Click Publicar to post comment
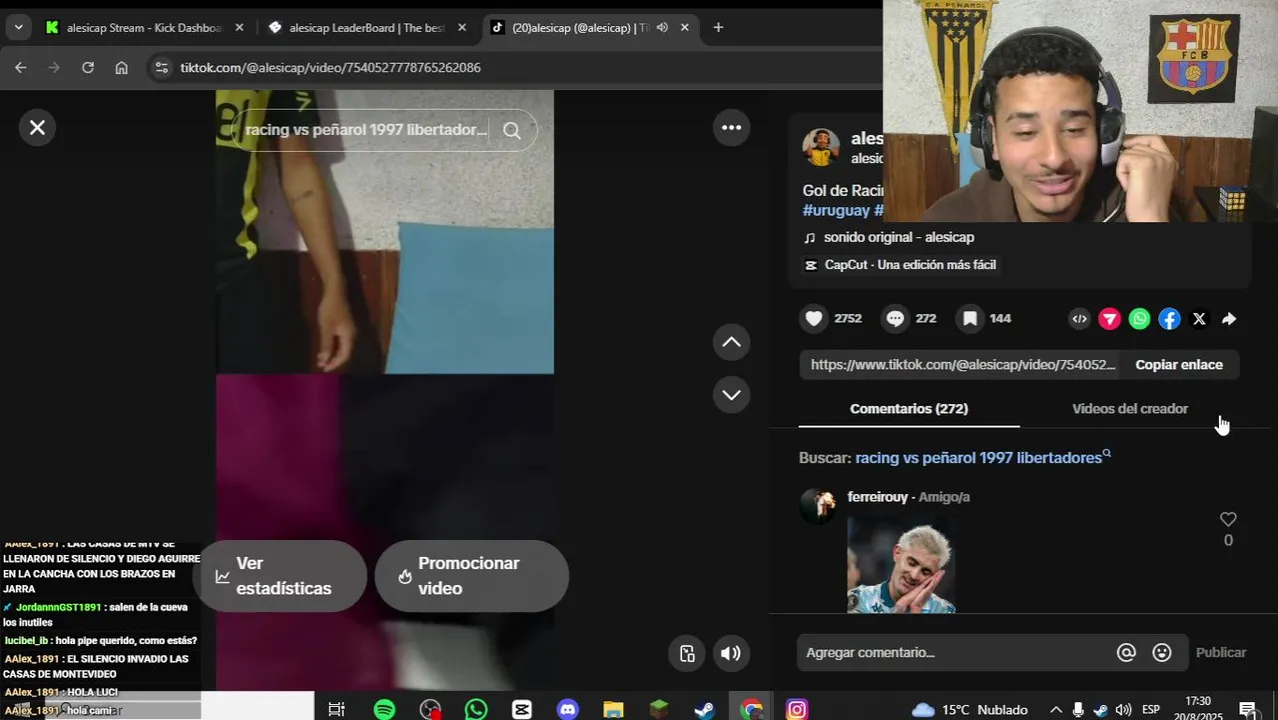This screenshot has width=1278, height=720. pos(1221,653)
